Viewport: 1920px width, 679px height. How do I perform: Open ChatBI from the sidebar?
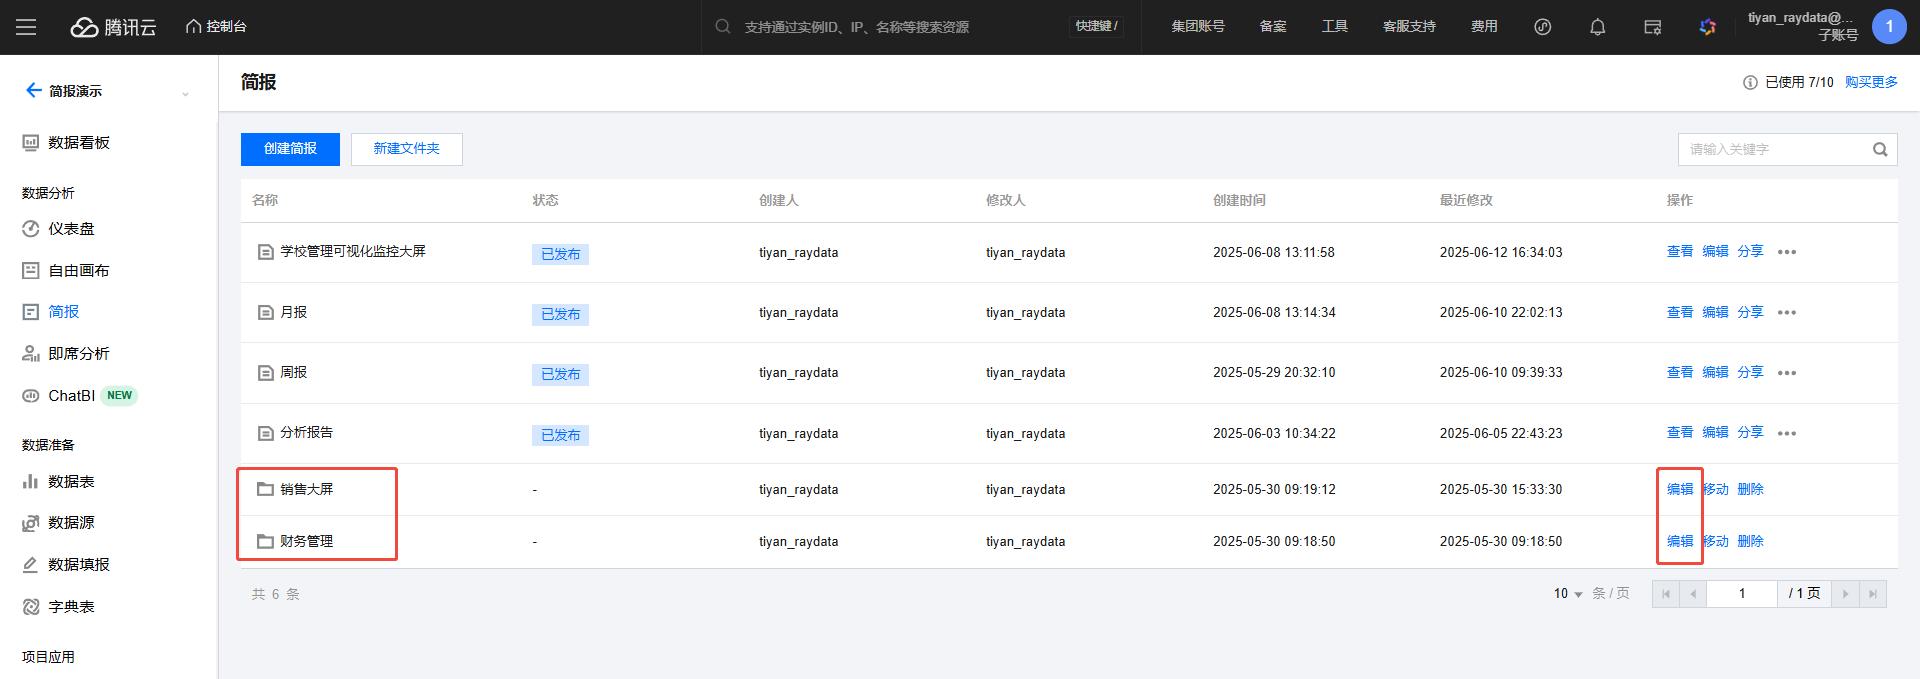point(71,396)
